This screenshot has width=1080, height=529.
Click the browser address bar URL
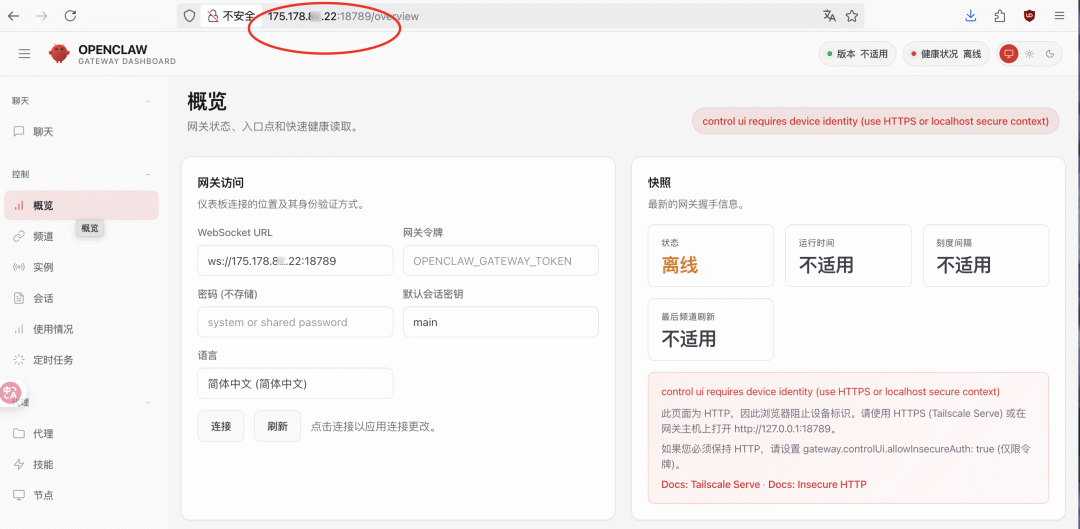coord(343,16)
